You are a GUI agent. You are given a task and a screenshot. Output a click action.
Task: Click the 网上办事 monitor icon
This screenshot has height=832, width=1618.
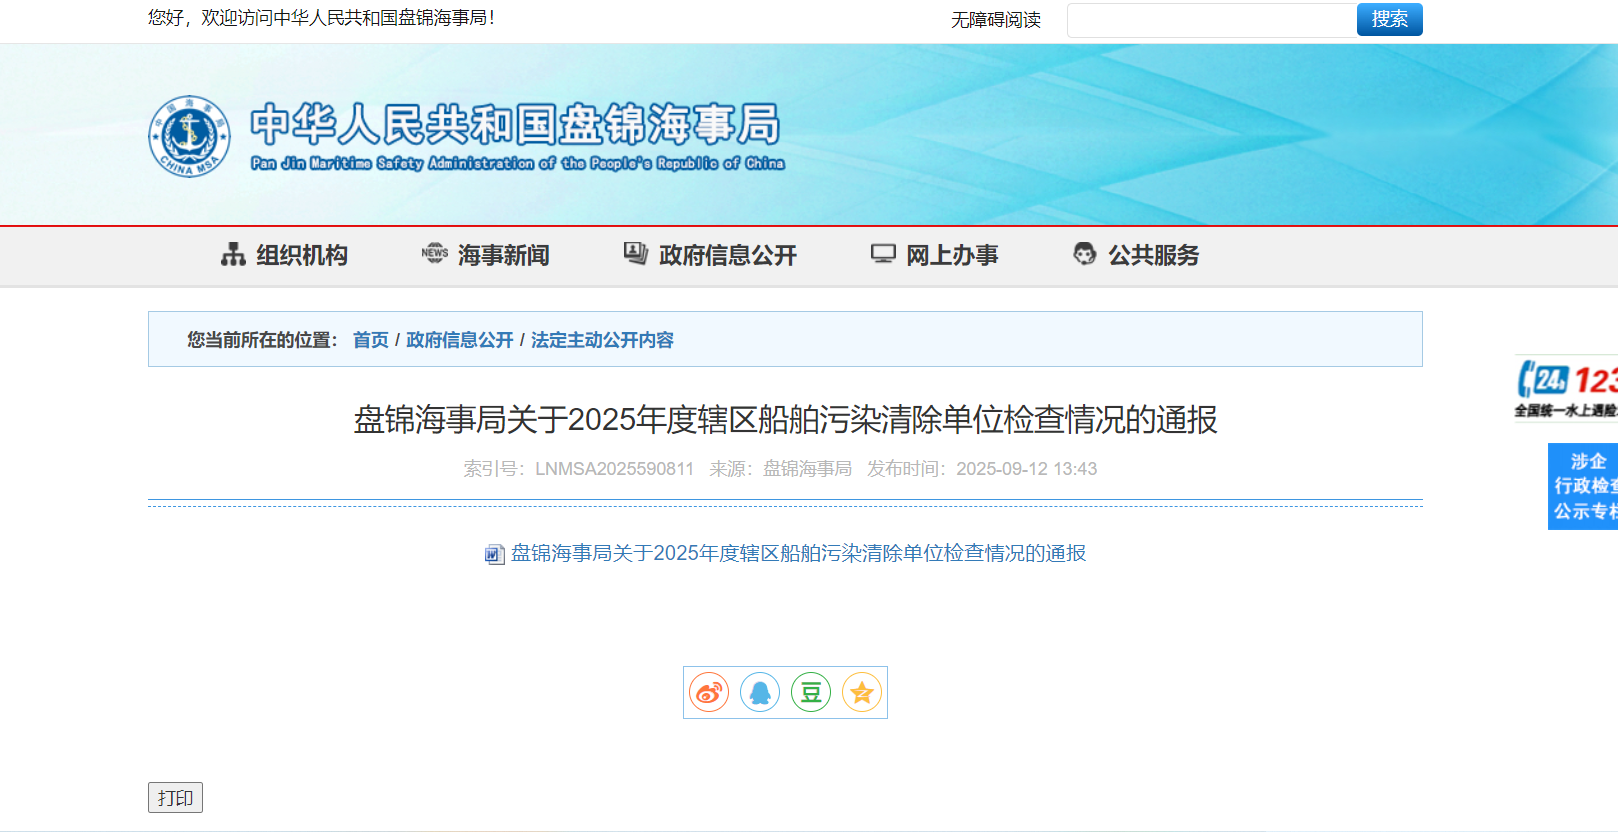(x=883, y=254)
